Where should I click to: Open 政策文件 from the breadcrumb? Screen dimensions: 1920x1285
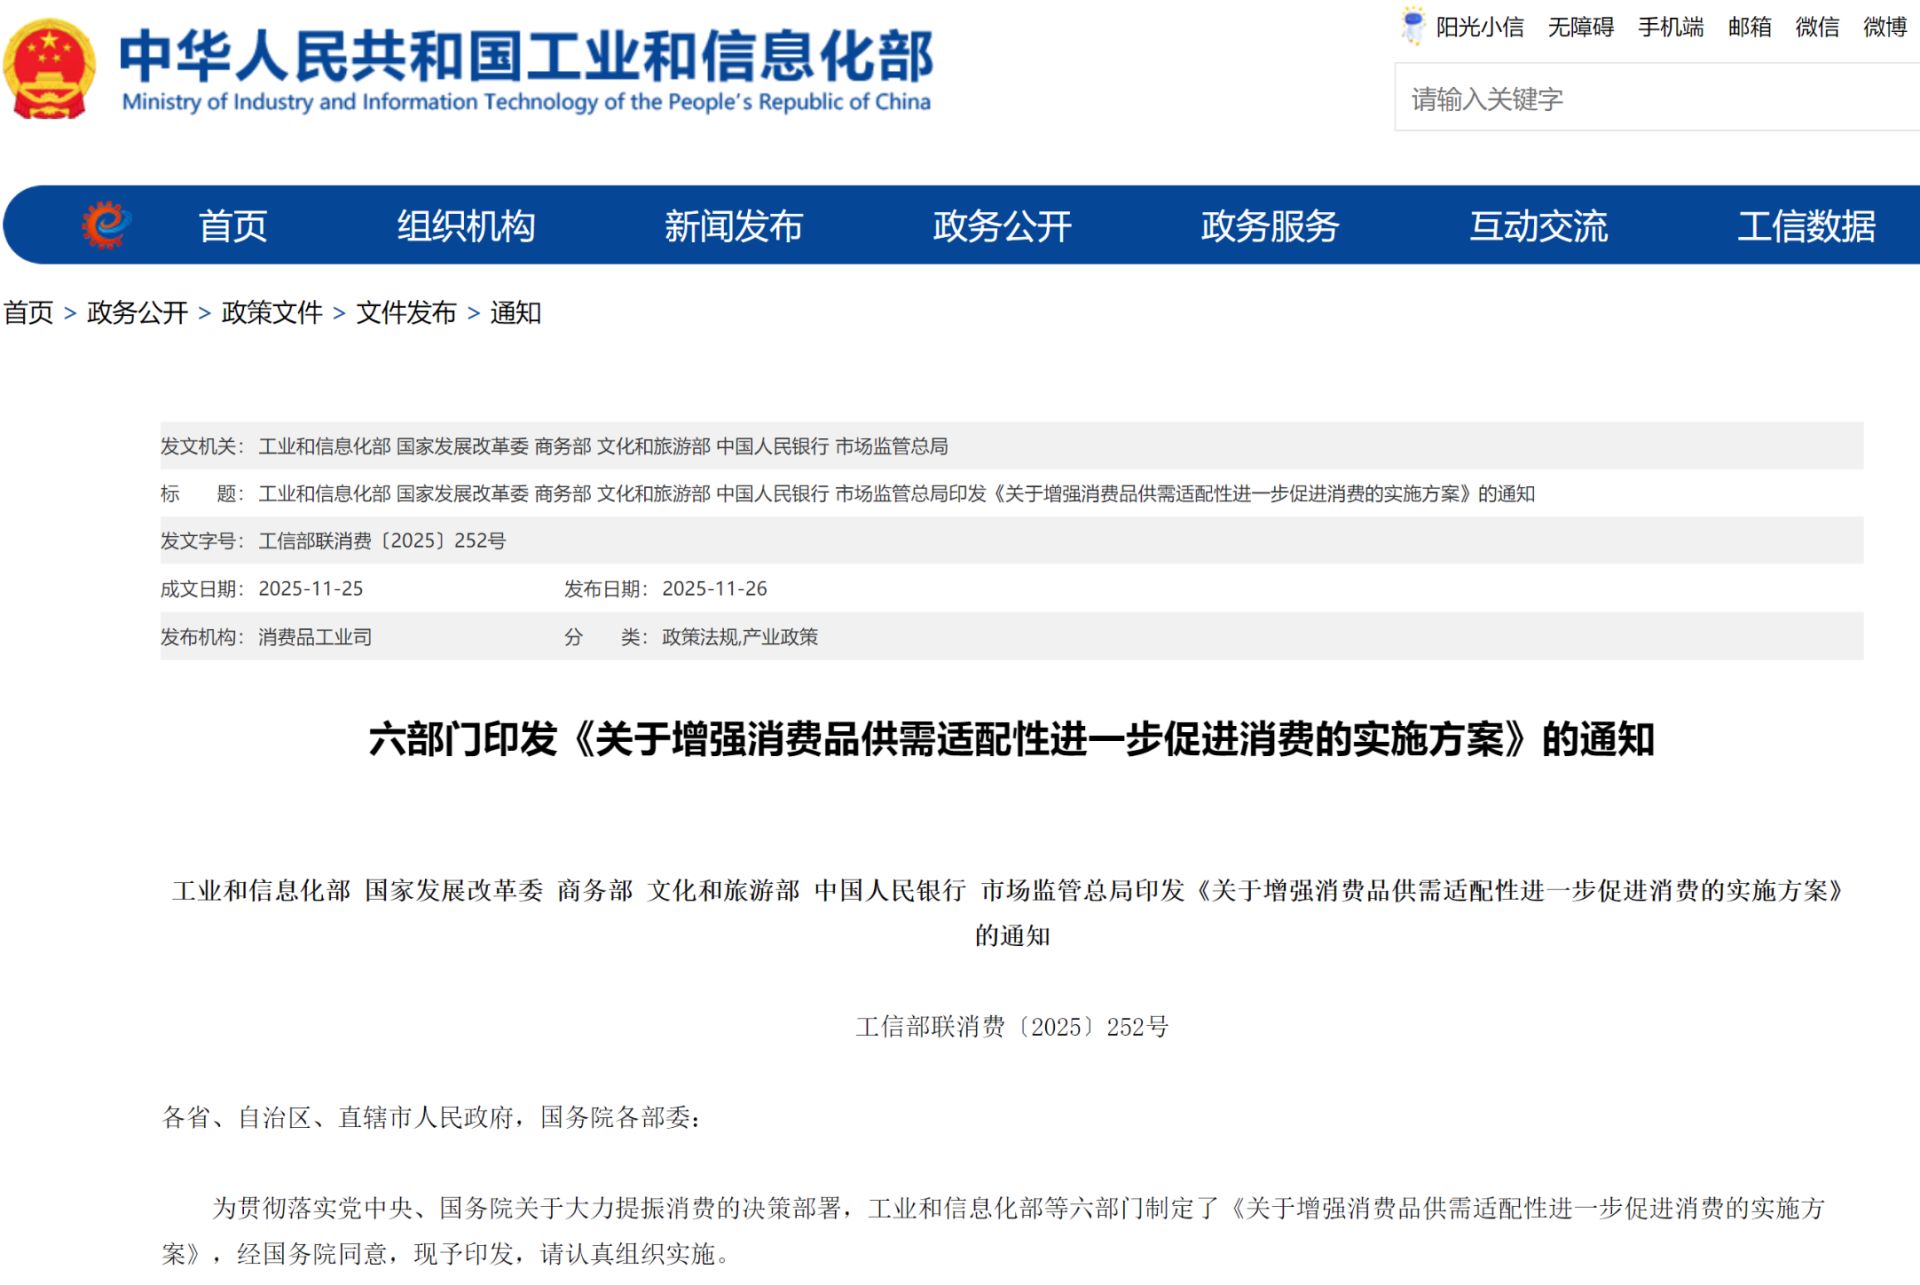click(x=269, y=312)
